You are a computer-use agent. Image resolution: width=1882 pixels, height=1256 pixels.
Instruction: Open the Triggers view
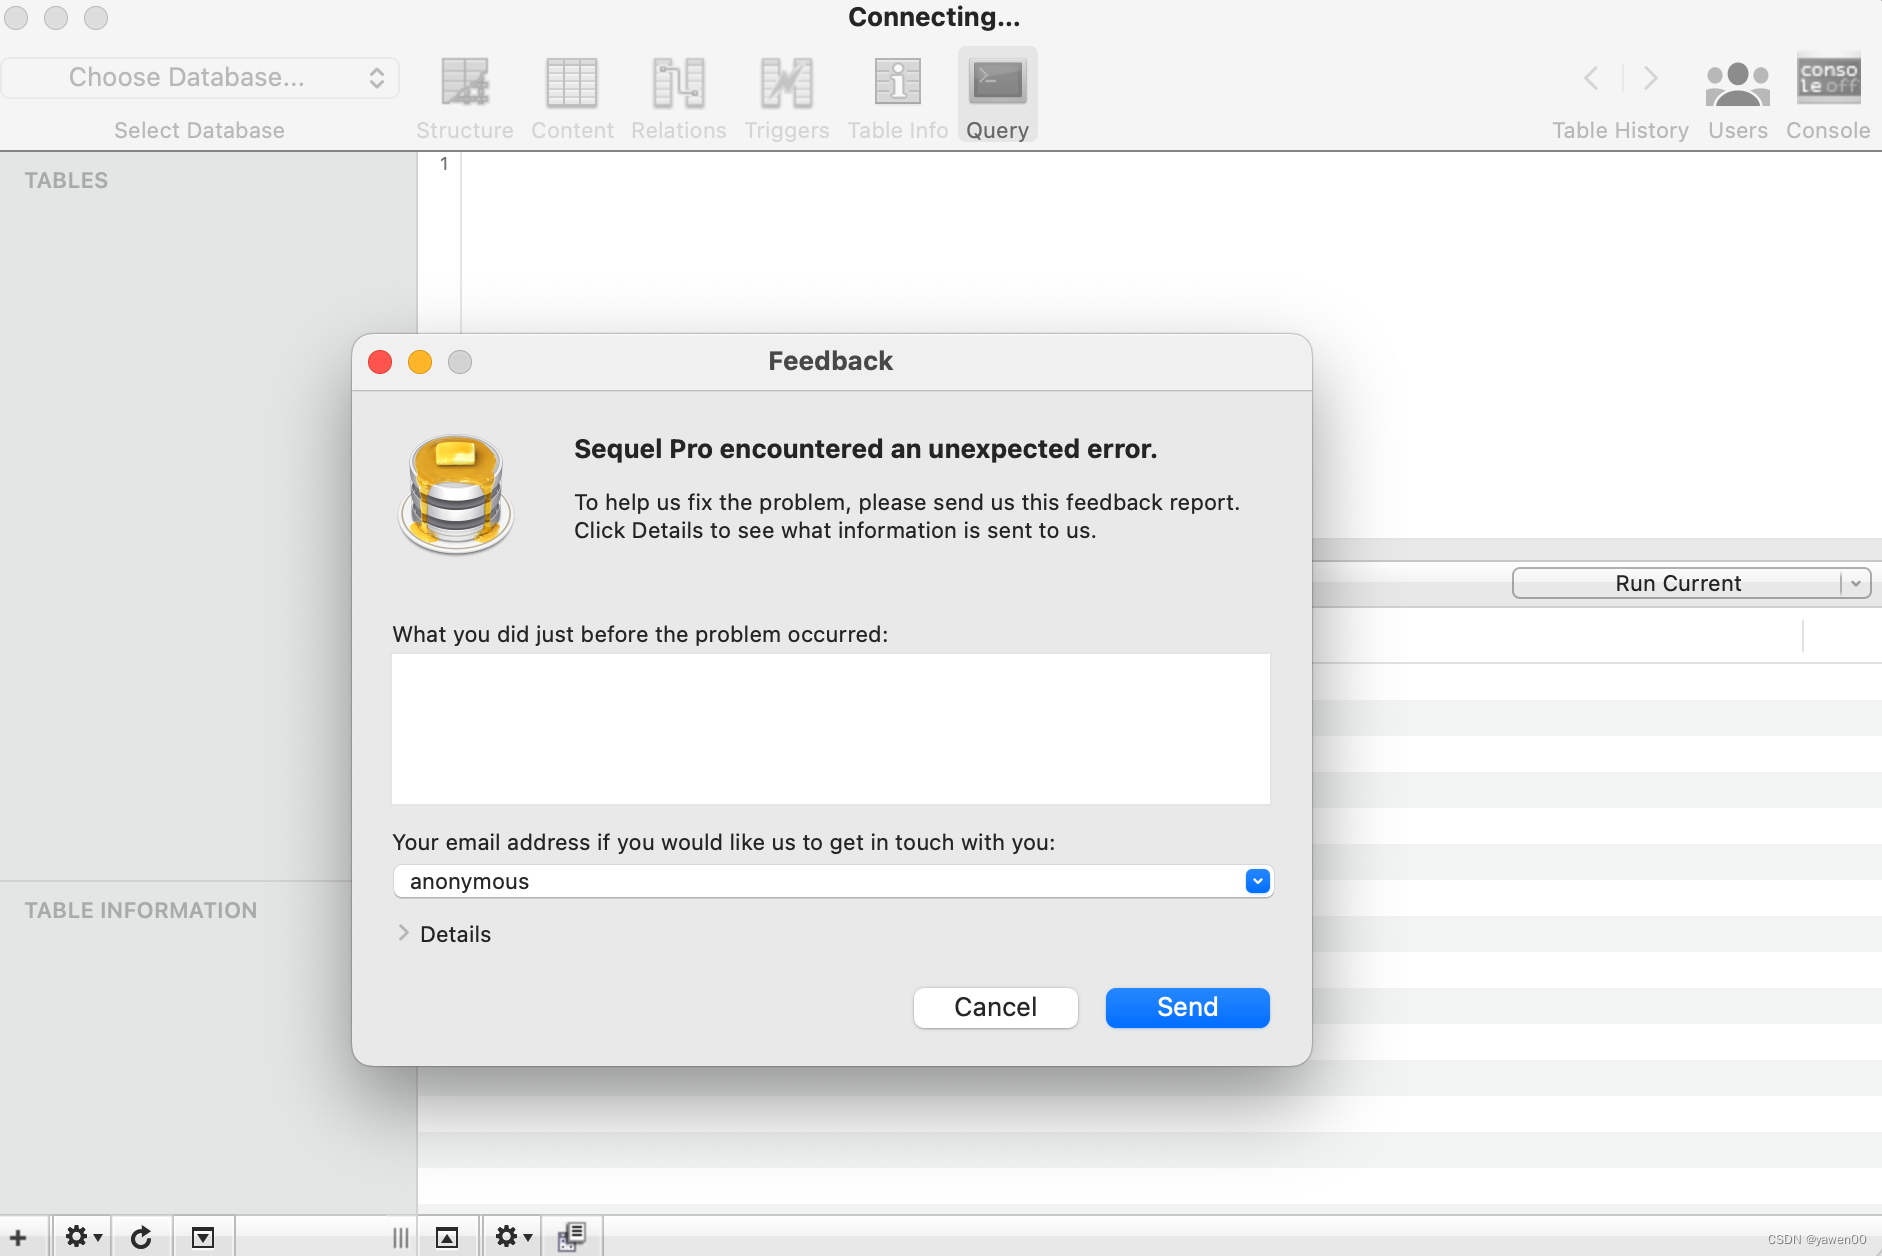tap(787, 98)
